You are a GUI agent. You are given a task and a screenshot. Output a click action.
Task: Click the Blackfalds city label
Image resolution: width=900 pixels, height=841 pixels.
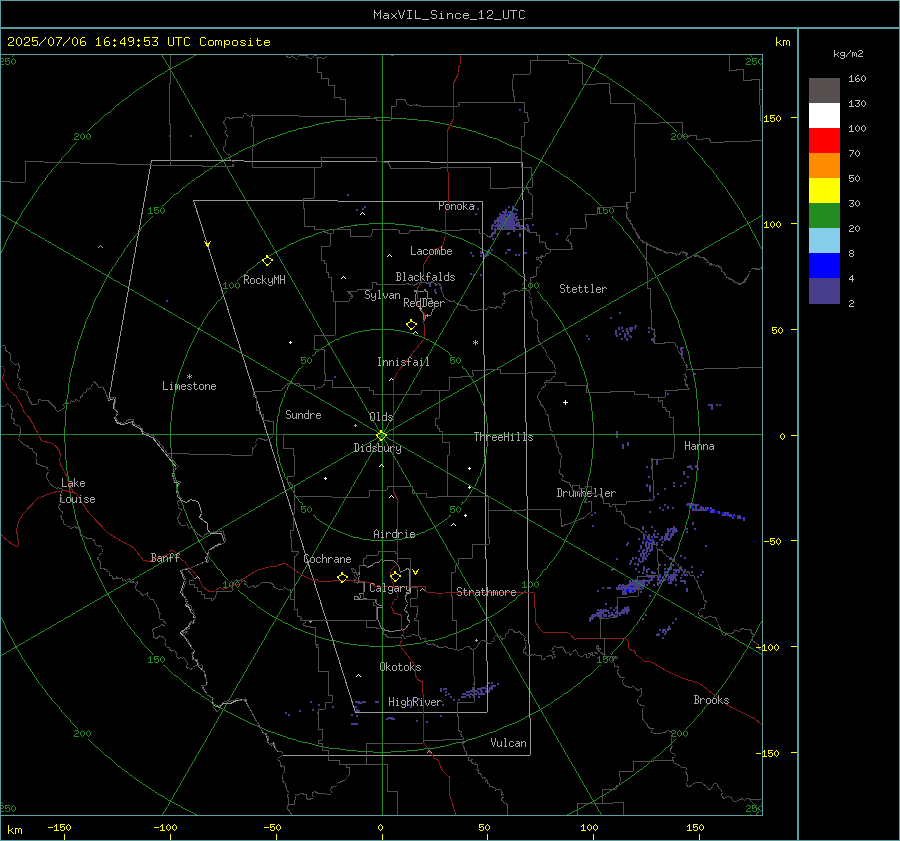(425, 277)
